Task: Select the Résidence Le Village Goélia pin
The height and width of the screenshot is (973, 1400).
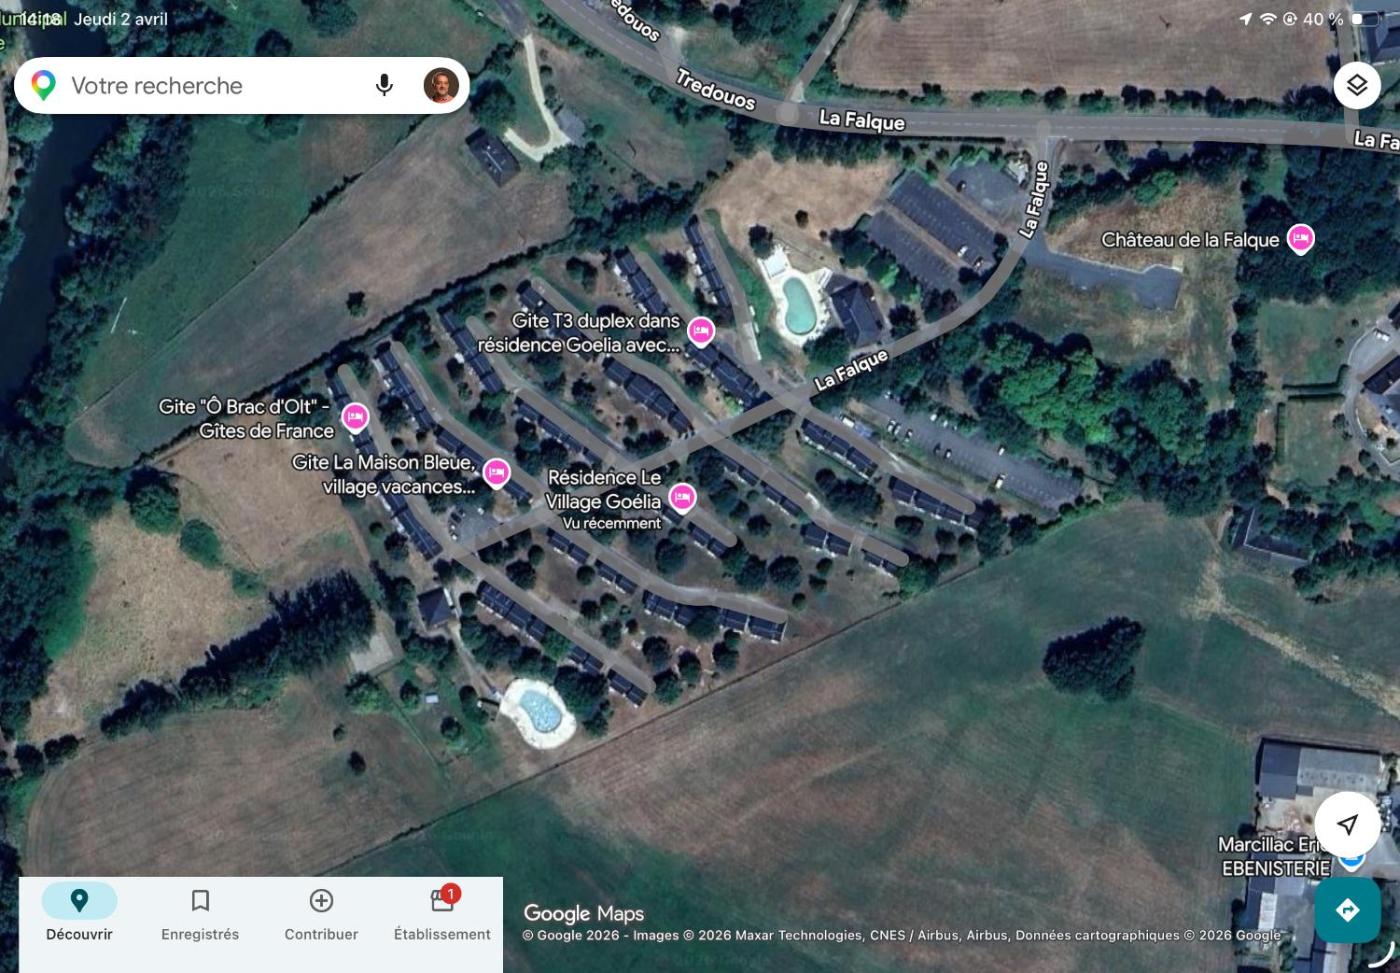Action: click(x=682, y=497)
